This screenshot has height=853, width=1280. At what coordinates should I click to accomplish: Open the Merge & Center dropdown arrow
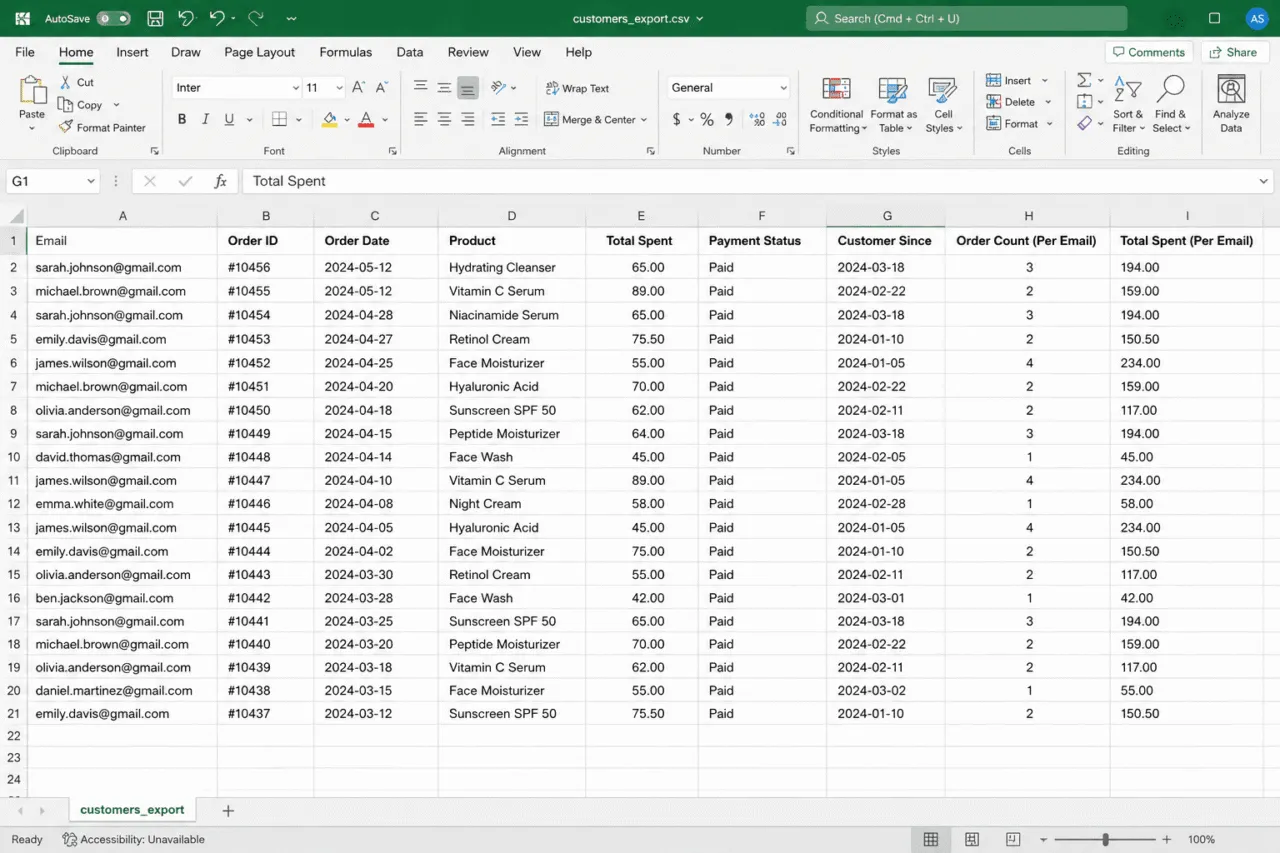pos(644,120)
